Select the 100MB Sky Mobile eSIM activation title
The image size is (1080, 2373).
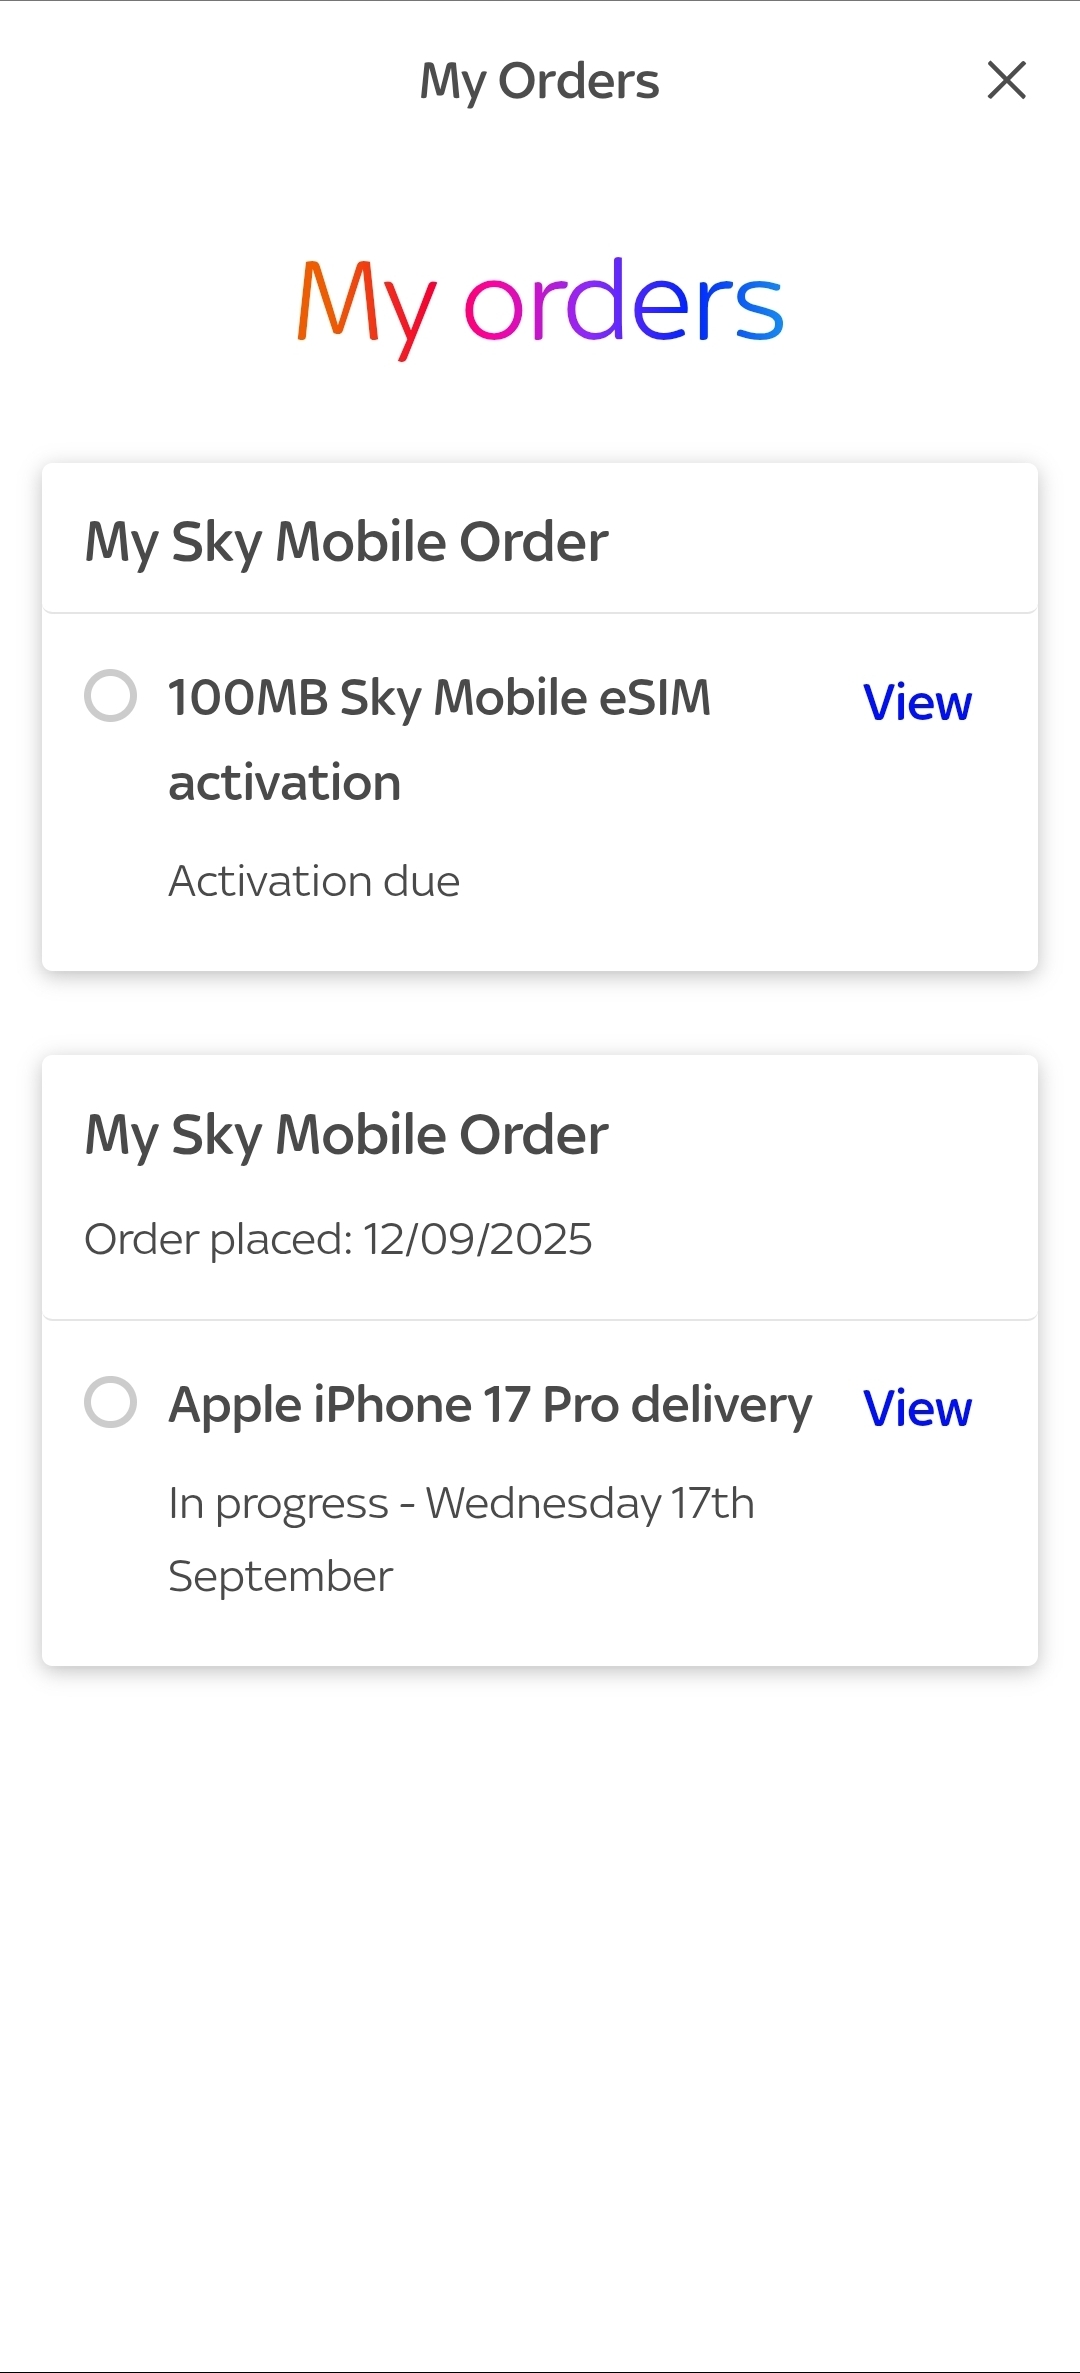(439, 698)
